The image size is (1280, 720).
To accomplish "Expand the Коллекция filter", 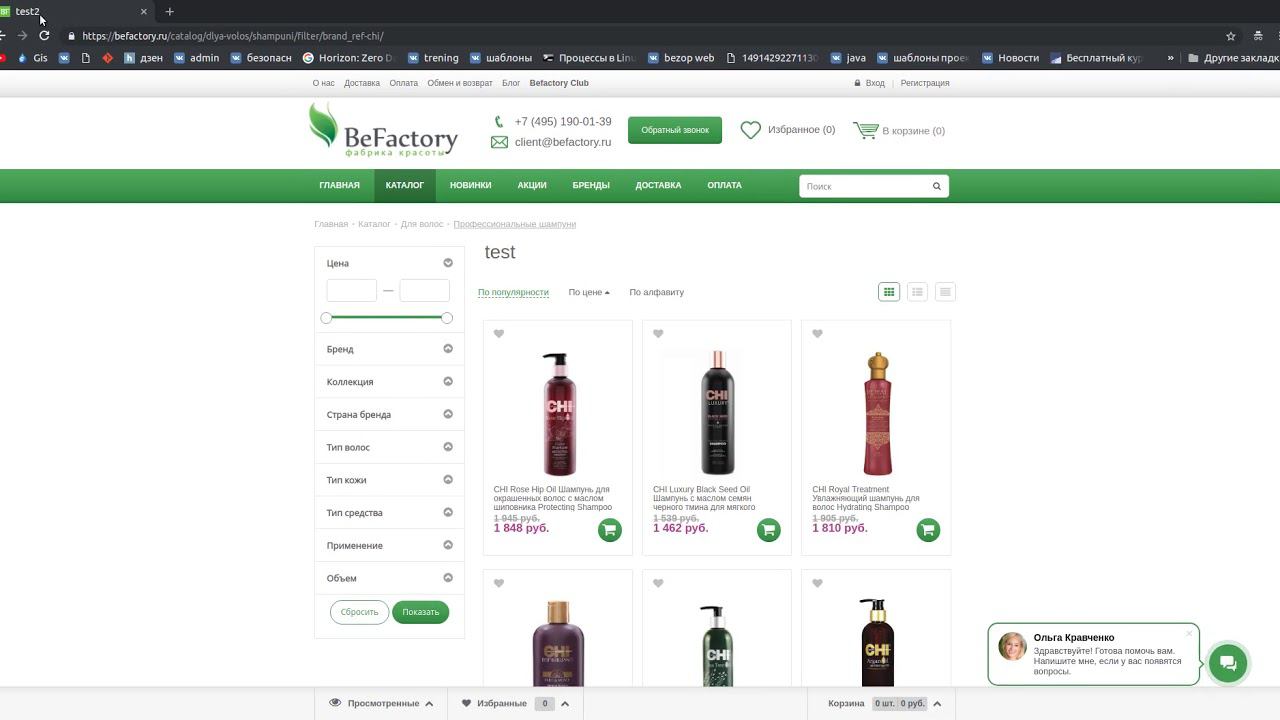I will coord(448,381).
